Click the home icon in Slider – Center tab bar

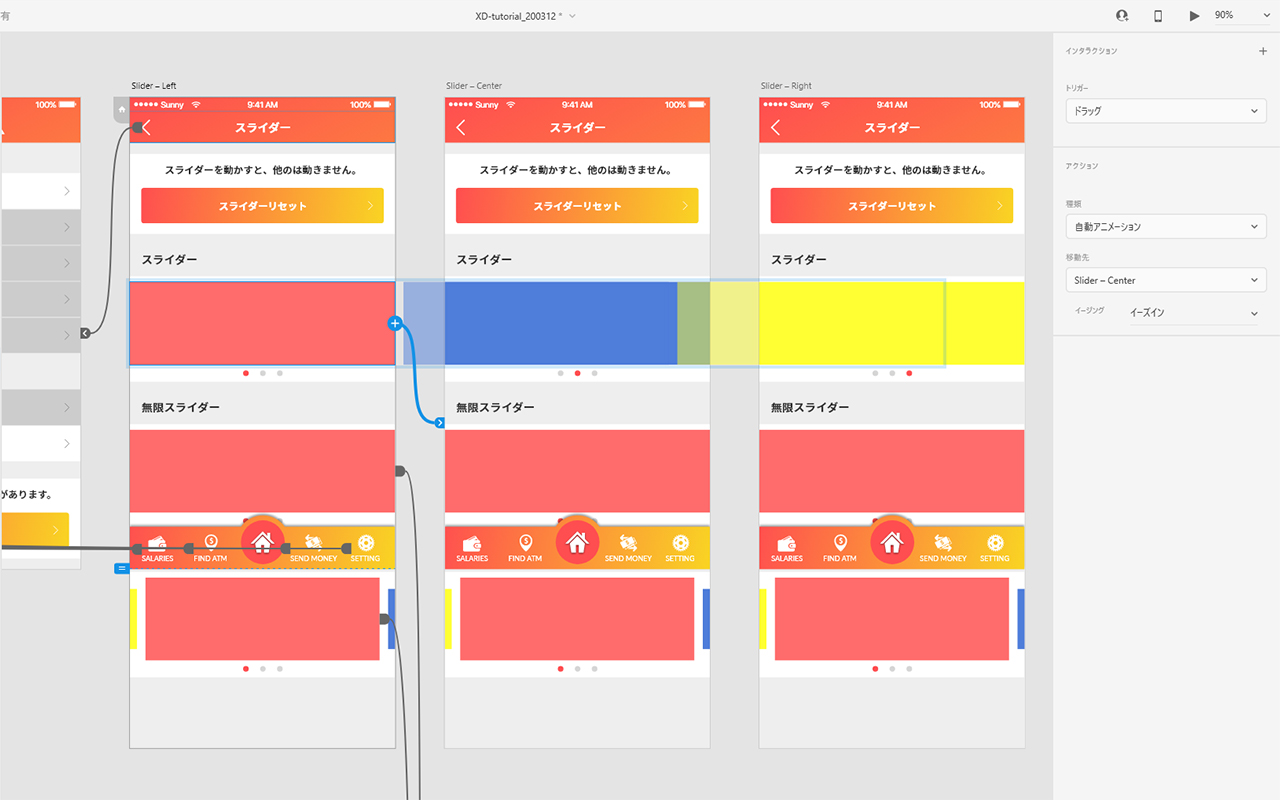(x=577, y=542)
